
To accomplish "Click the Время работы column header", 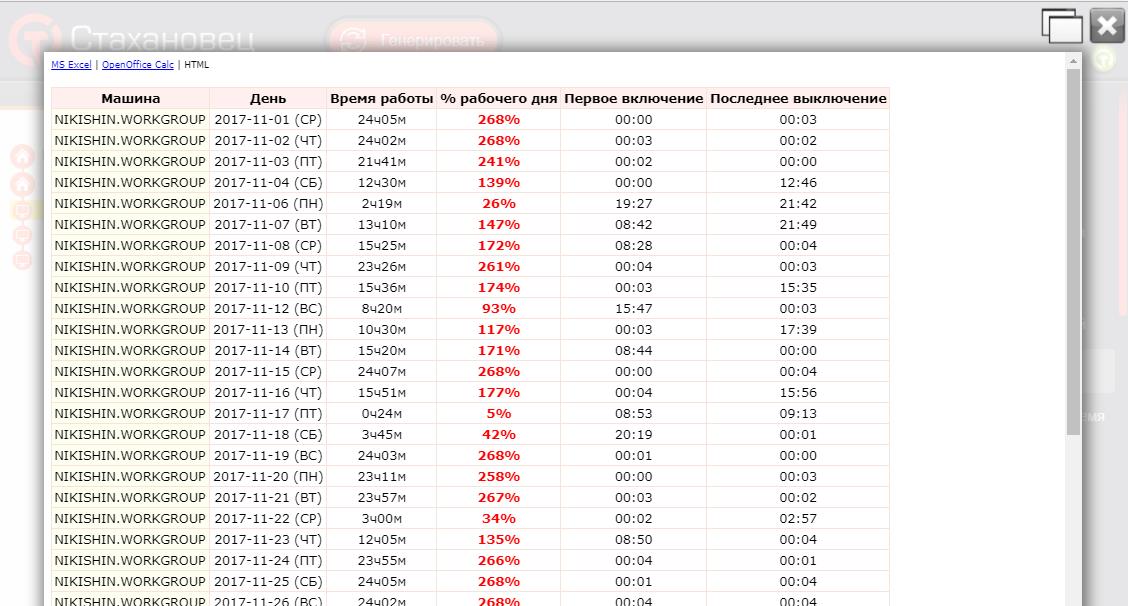I will click(x=381, y=99).
